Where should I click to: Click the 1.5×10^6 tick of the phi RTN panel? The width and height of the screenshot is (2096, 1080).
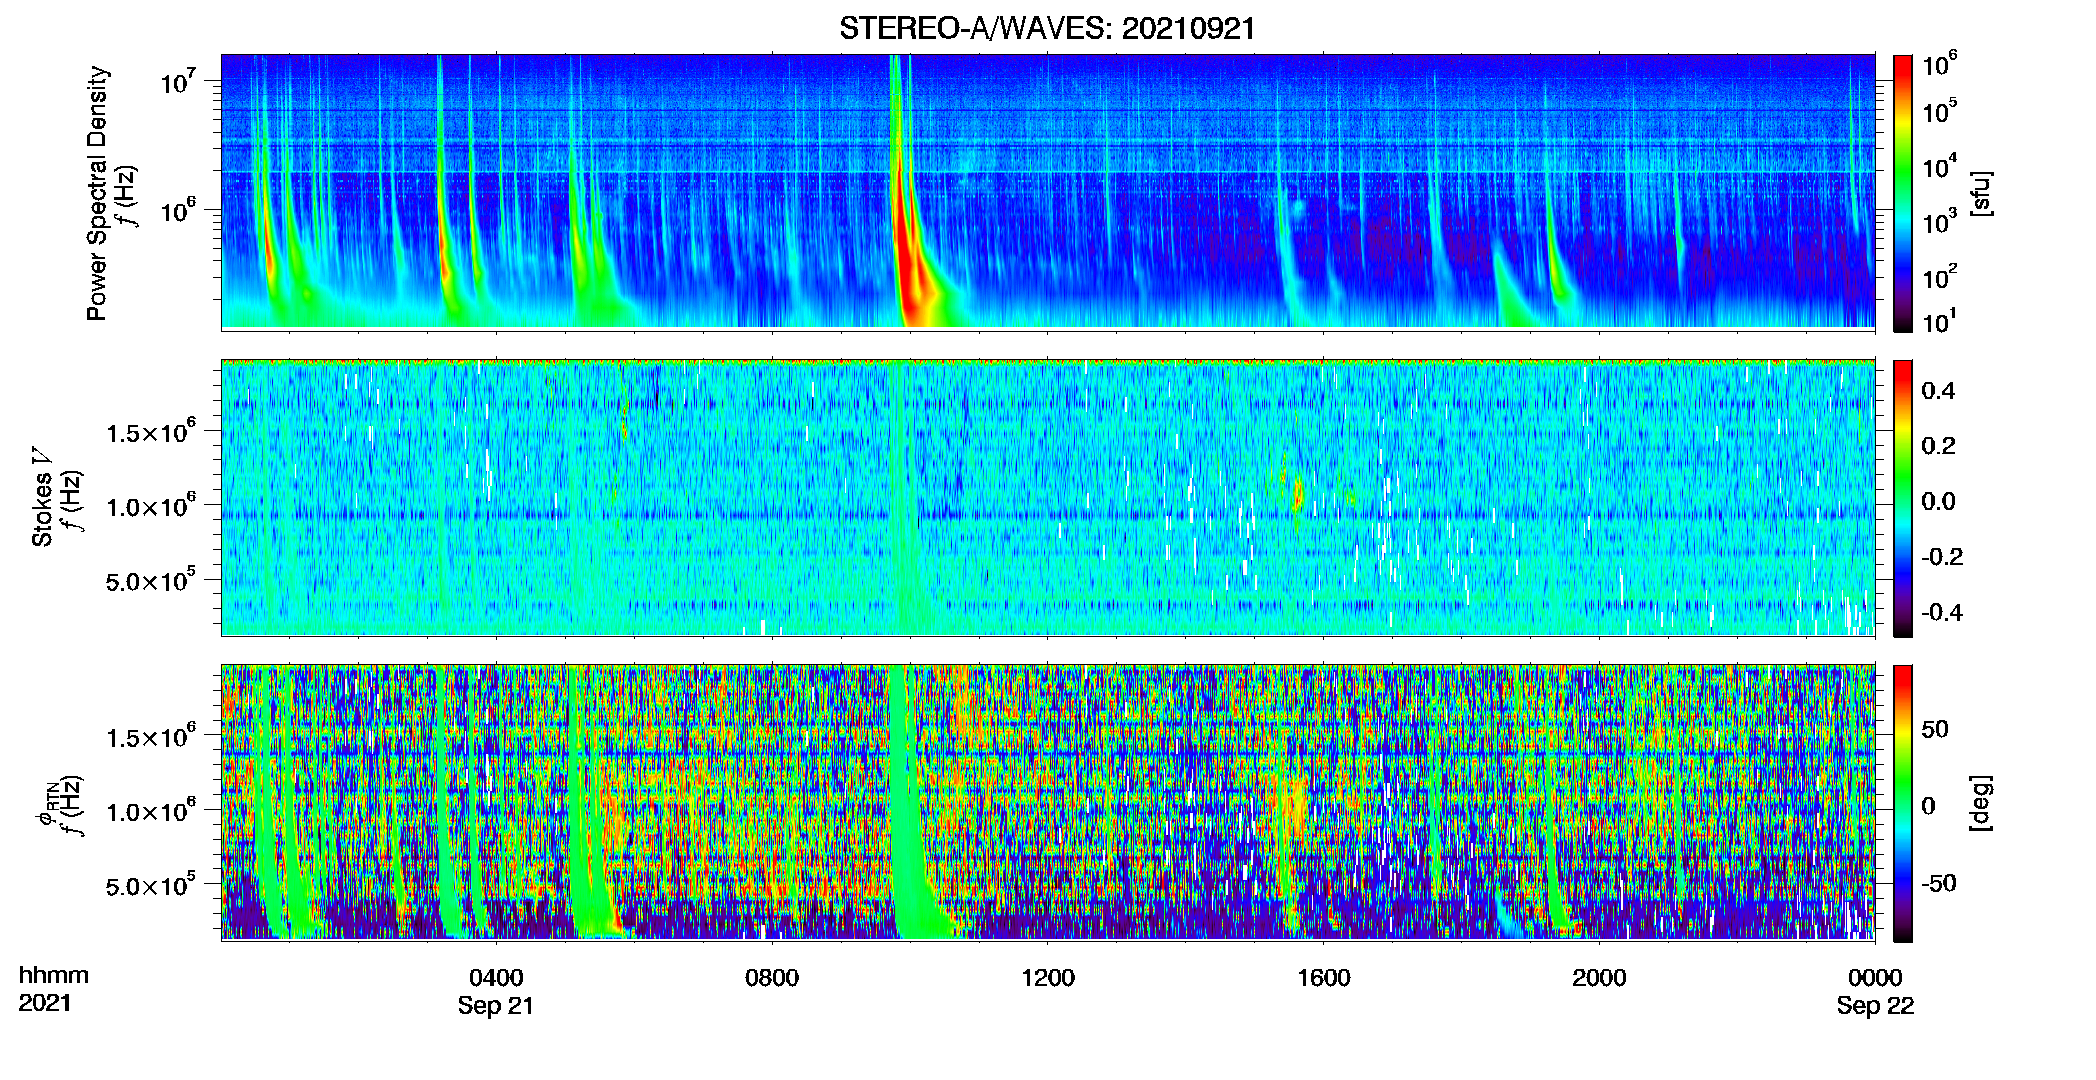pos(151,737)
